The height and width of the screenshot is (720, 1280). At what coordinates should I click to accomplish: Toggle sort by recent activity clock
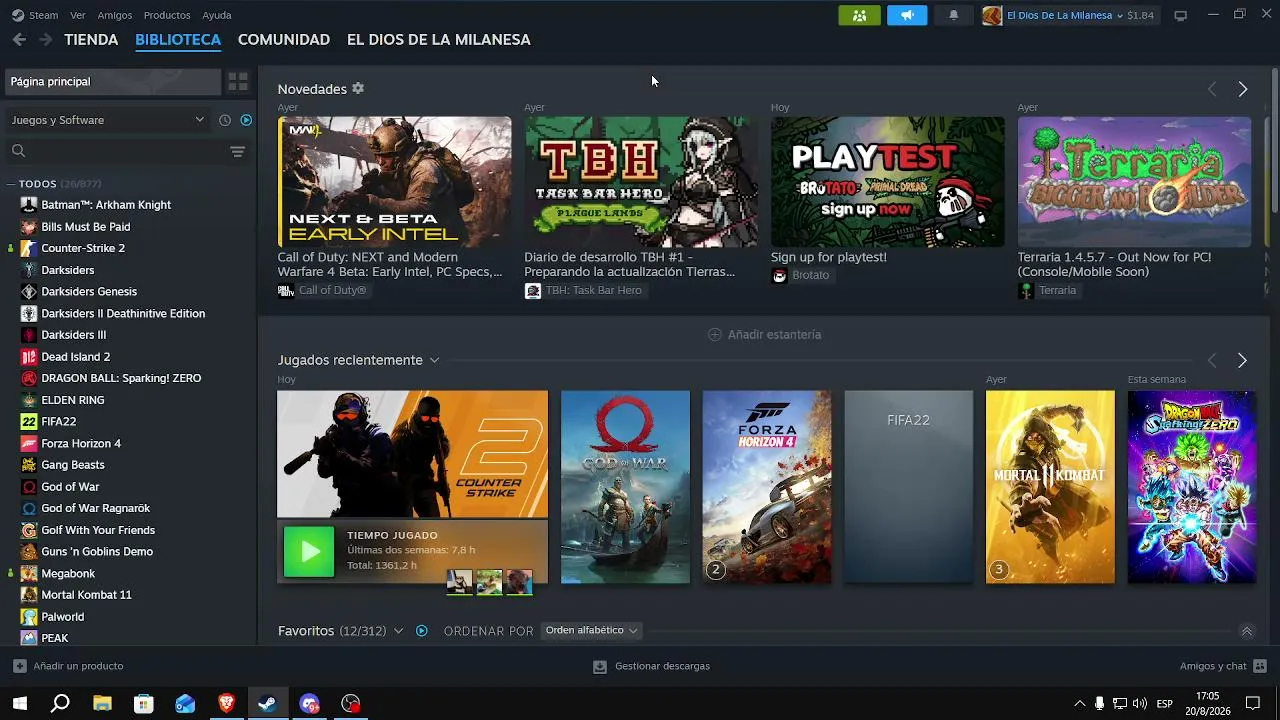[225, 120]
